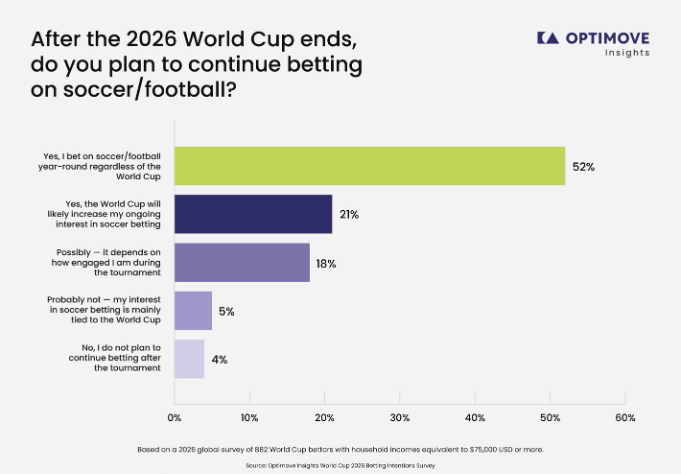Click the 21% value label
The image size is (681, 474).
click(x=349, y=215)
